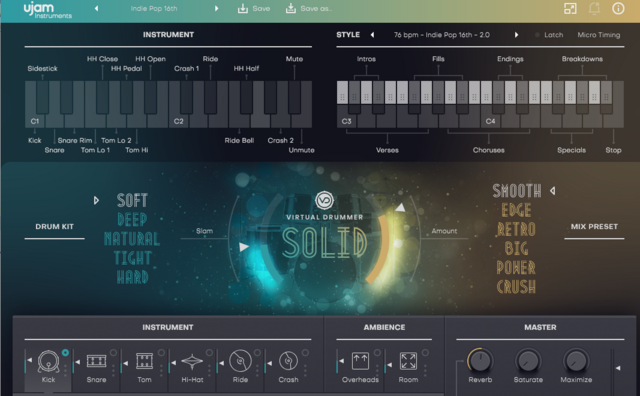The image size is (640, 396).
Task: Click the window resize icon in header
Action: (570, 9)
